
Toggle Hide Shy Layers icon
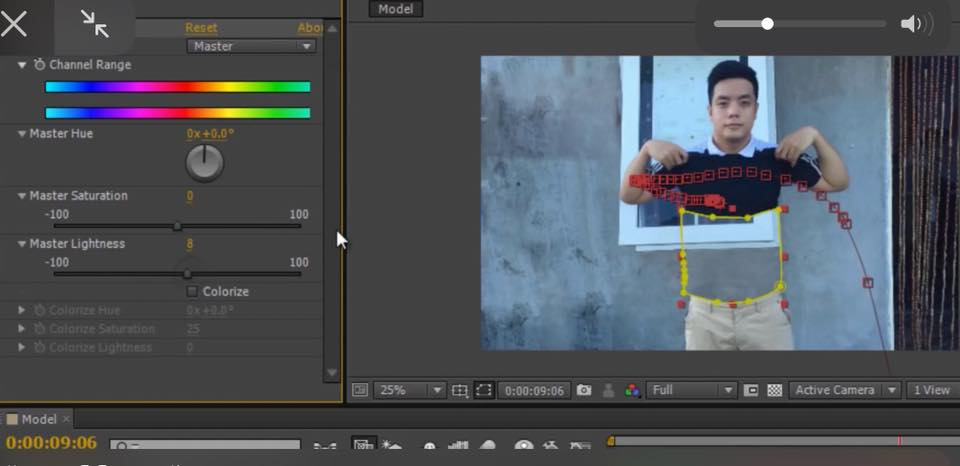tap(429, 446)
